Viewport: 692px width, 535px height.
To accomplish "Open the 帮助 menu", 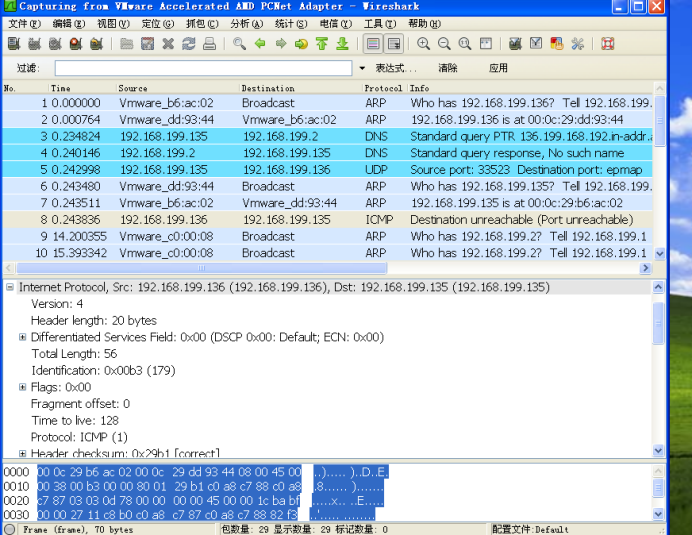I will point(425,24).
